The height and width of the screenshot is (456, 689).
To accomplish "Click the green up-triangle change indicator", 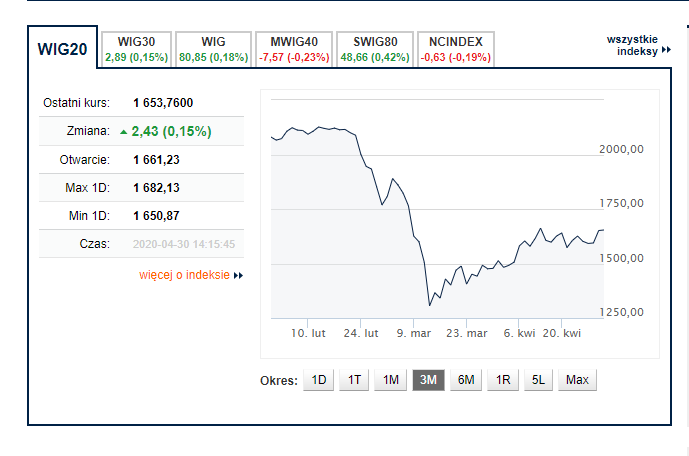I will (x=123, y=132).
